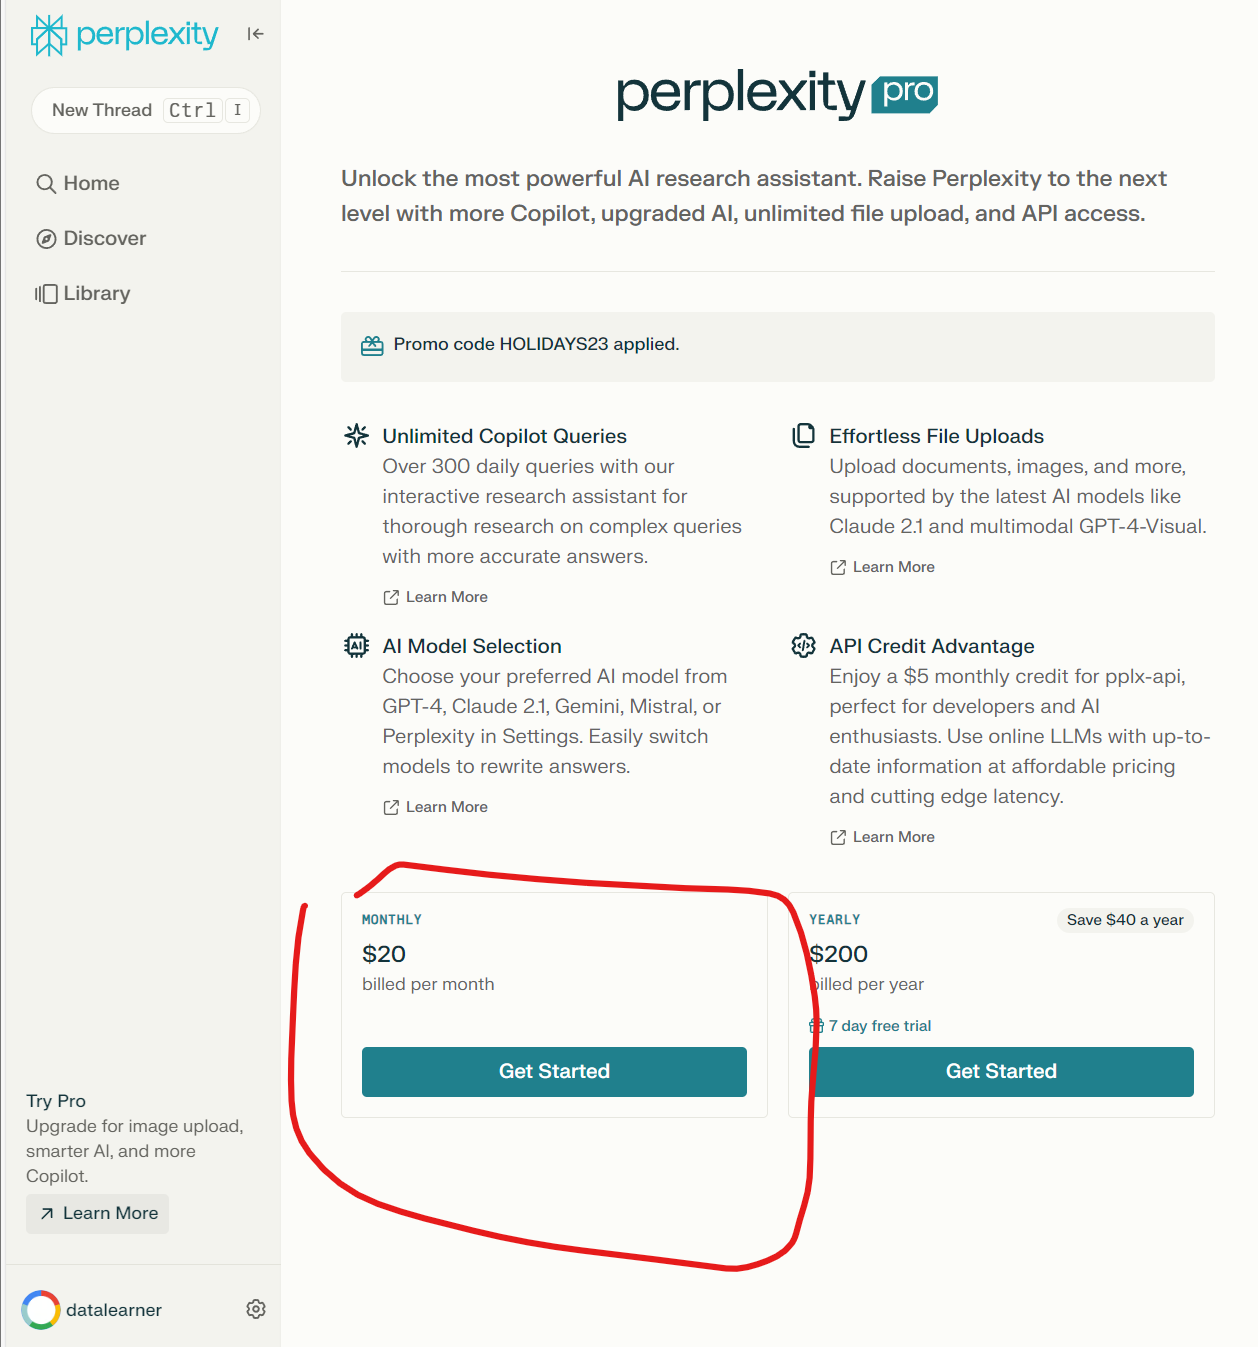Click the gift icon beside the promo code

tap(372, 346)
